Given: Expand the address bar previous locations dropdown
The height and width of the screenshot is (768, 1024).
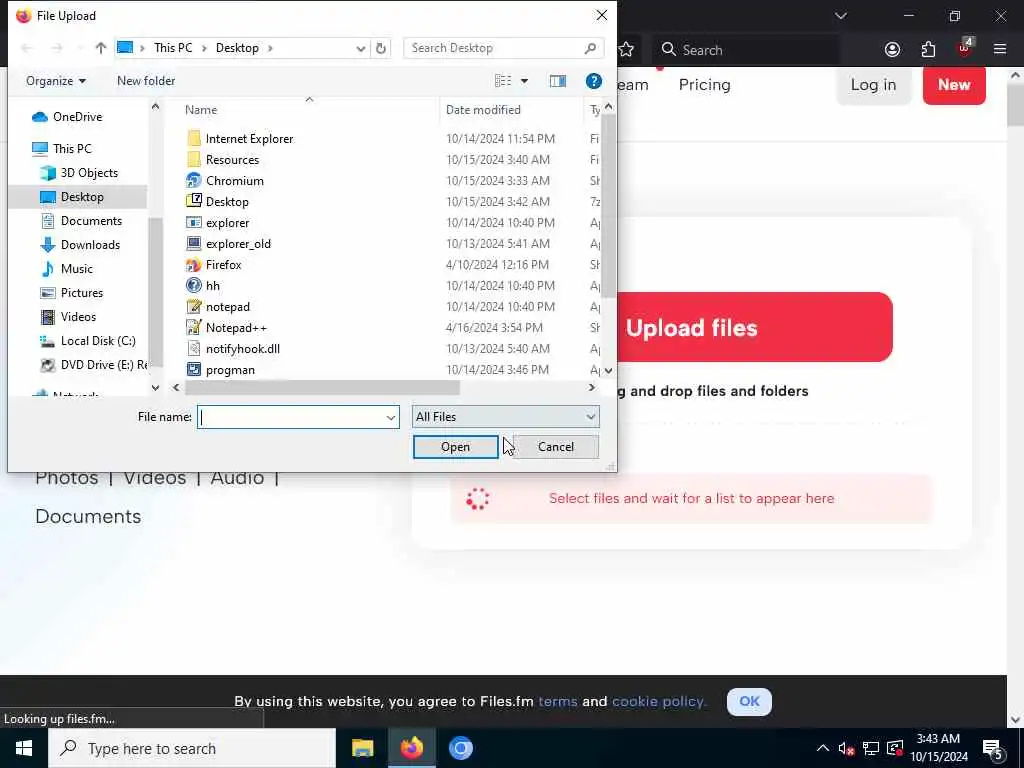Looking at the screenshot, I should point(360,48).
